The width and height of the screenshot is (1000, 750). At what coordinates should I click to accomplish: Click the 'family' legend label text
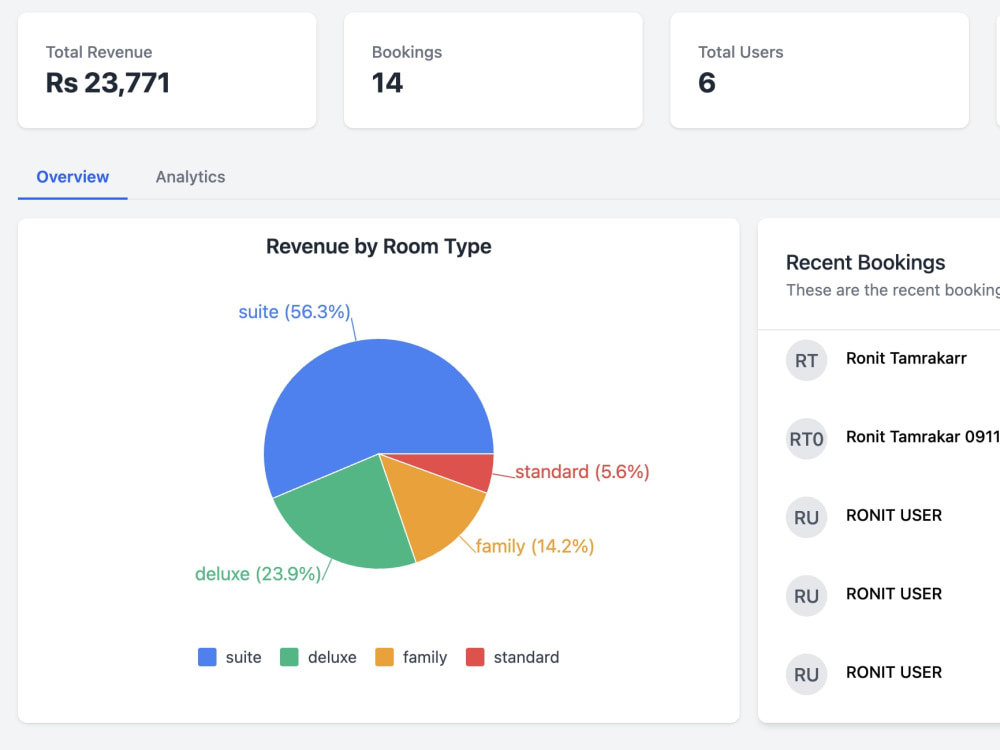425,657
